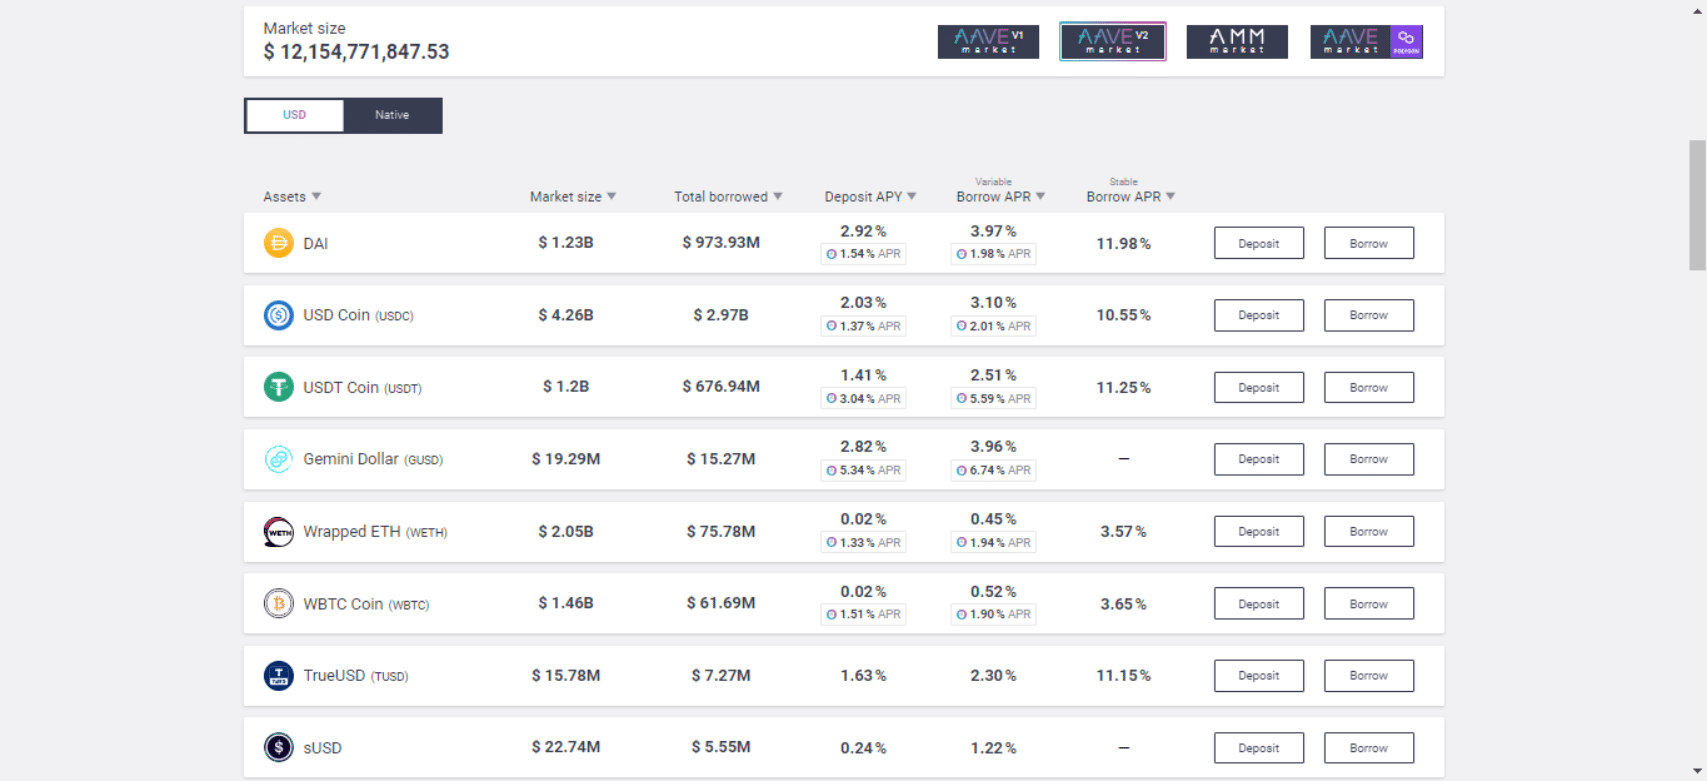
Task: Click total market size $12,154,771,847.53 value
Action: 356,52
